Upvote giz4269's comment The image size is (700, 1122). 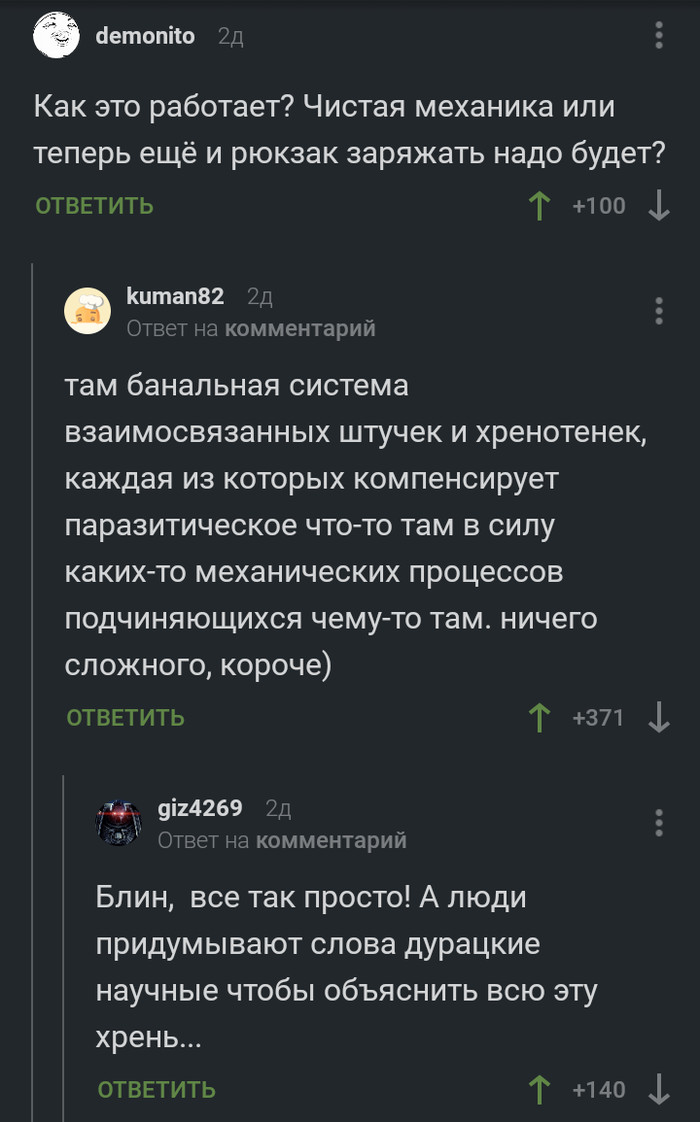tap(539, 1089)
